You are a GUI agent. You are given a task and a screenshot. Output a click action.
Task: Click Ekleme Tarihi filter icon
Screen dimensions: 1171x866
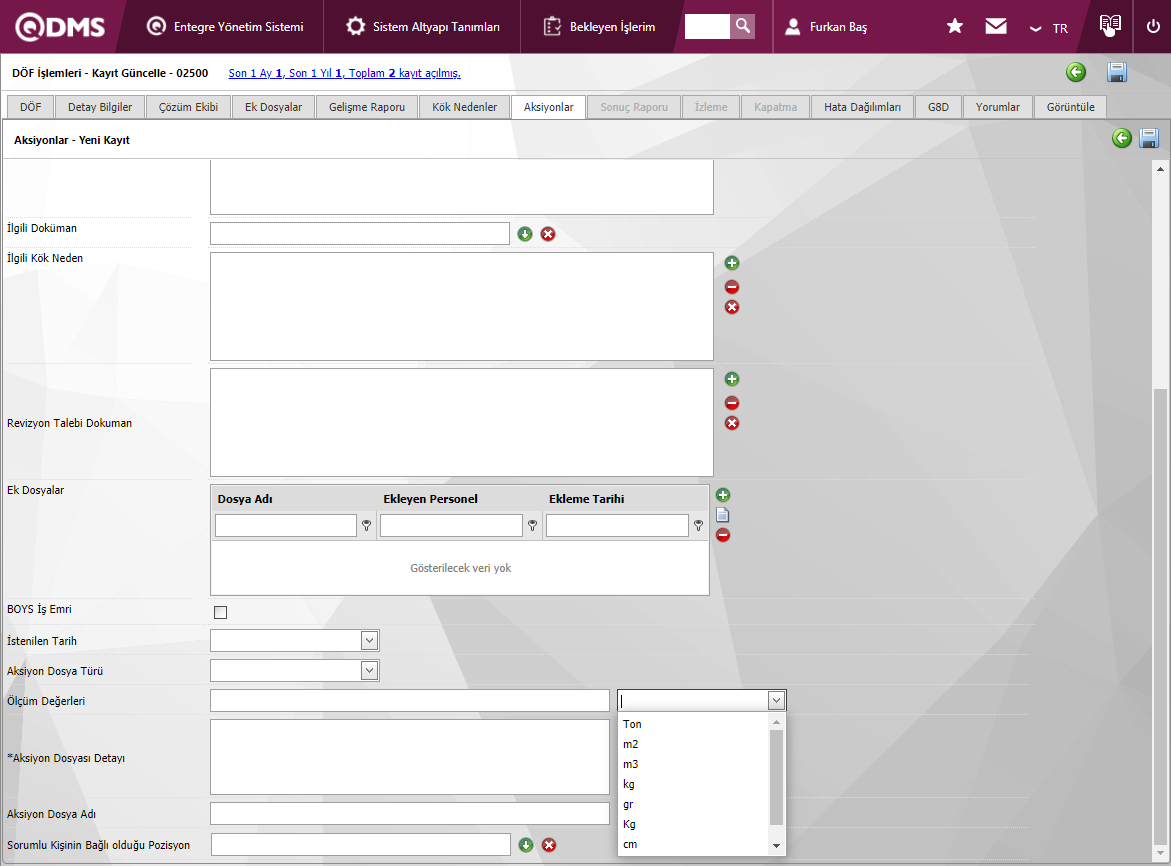point(698,526)
